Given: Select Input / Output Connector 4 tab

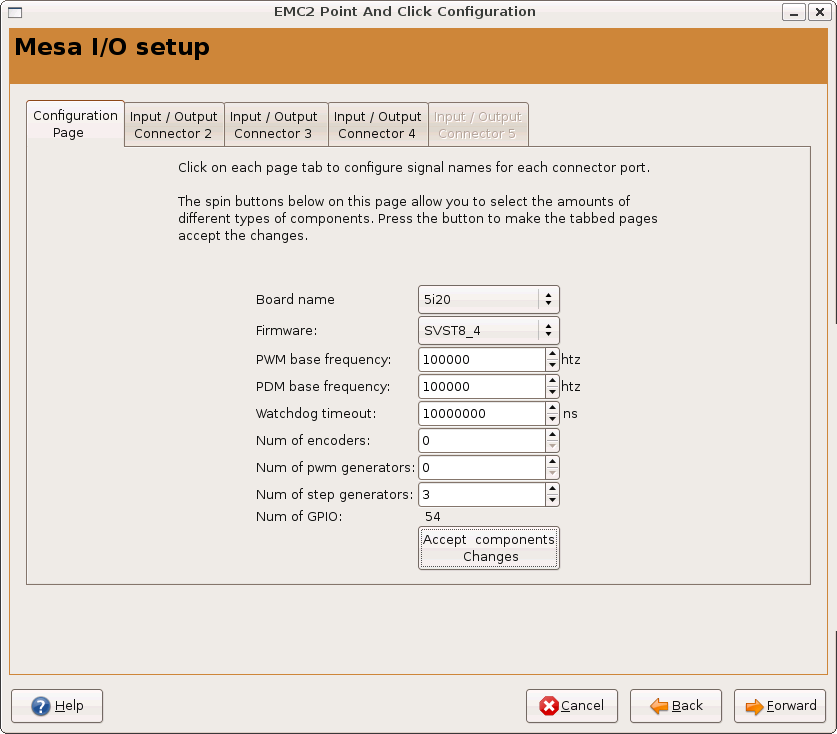Looking at the screenshot, I should (377, 125).
